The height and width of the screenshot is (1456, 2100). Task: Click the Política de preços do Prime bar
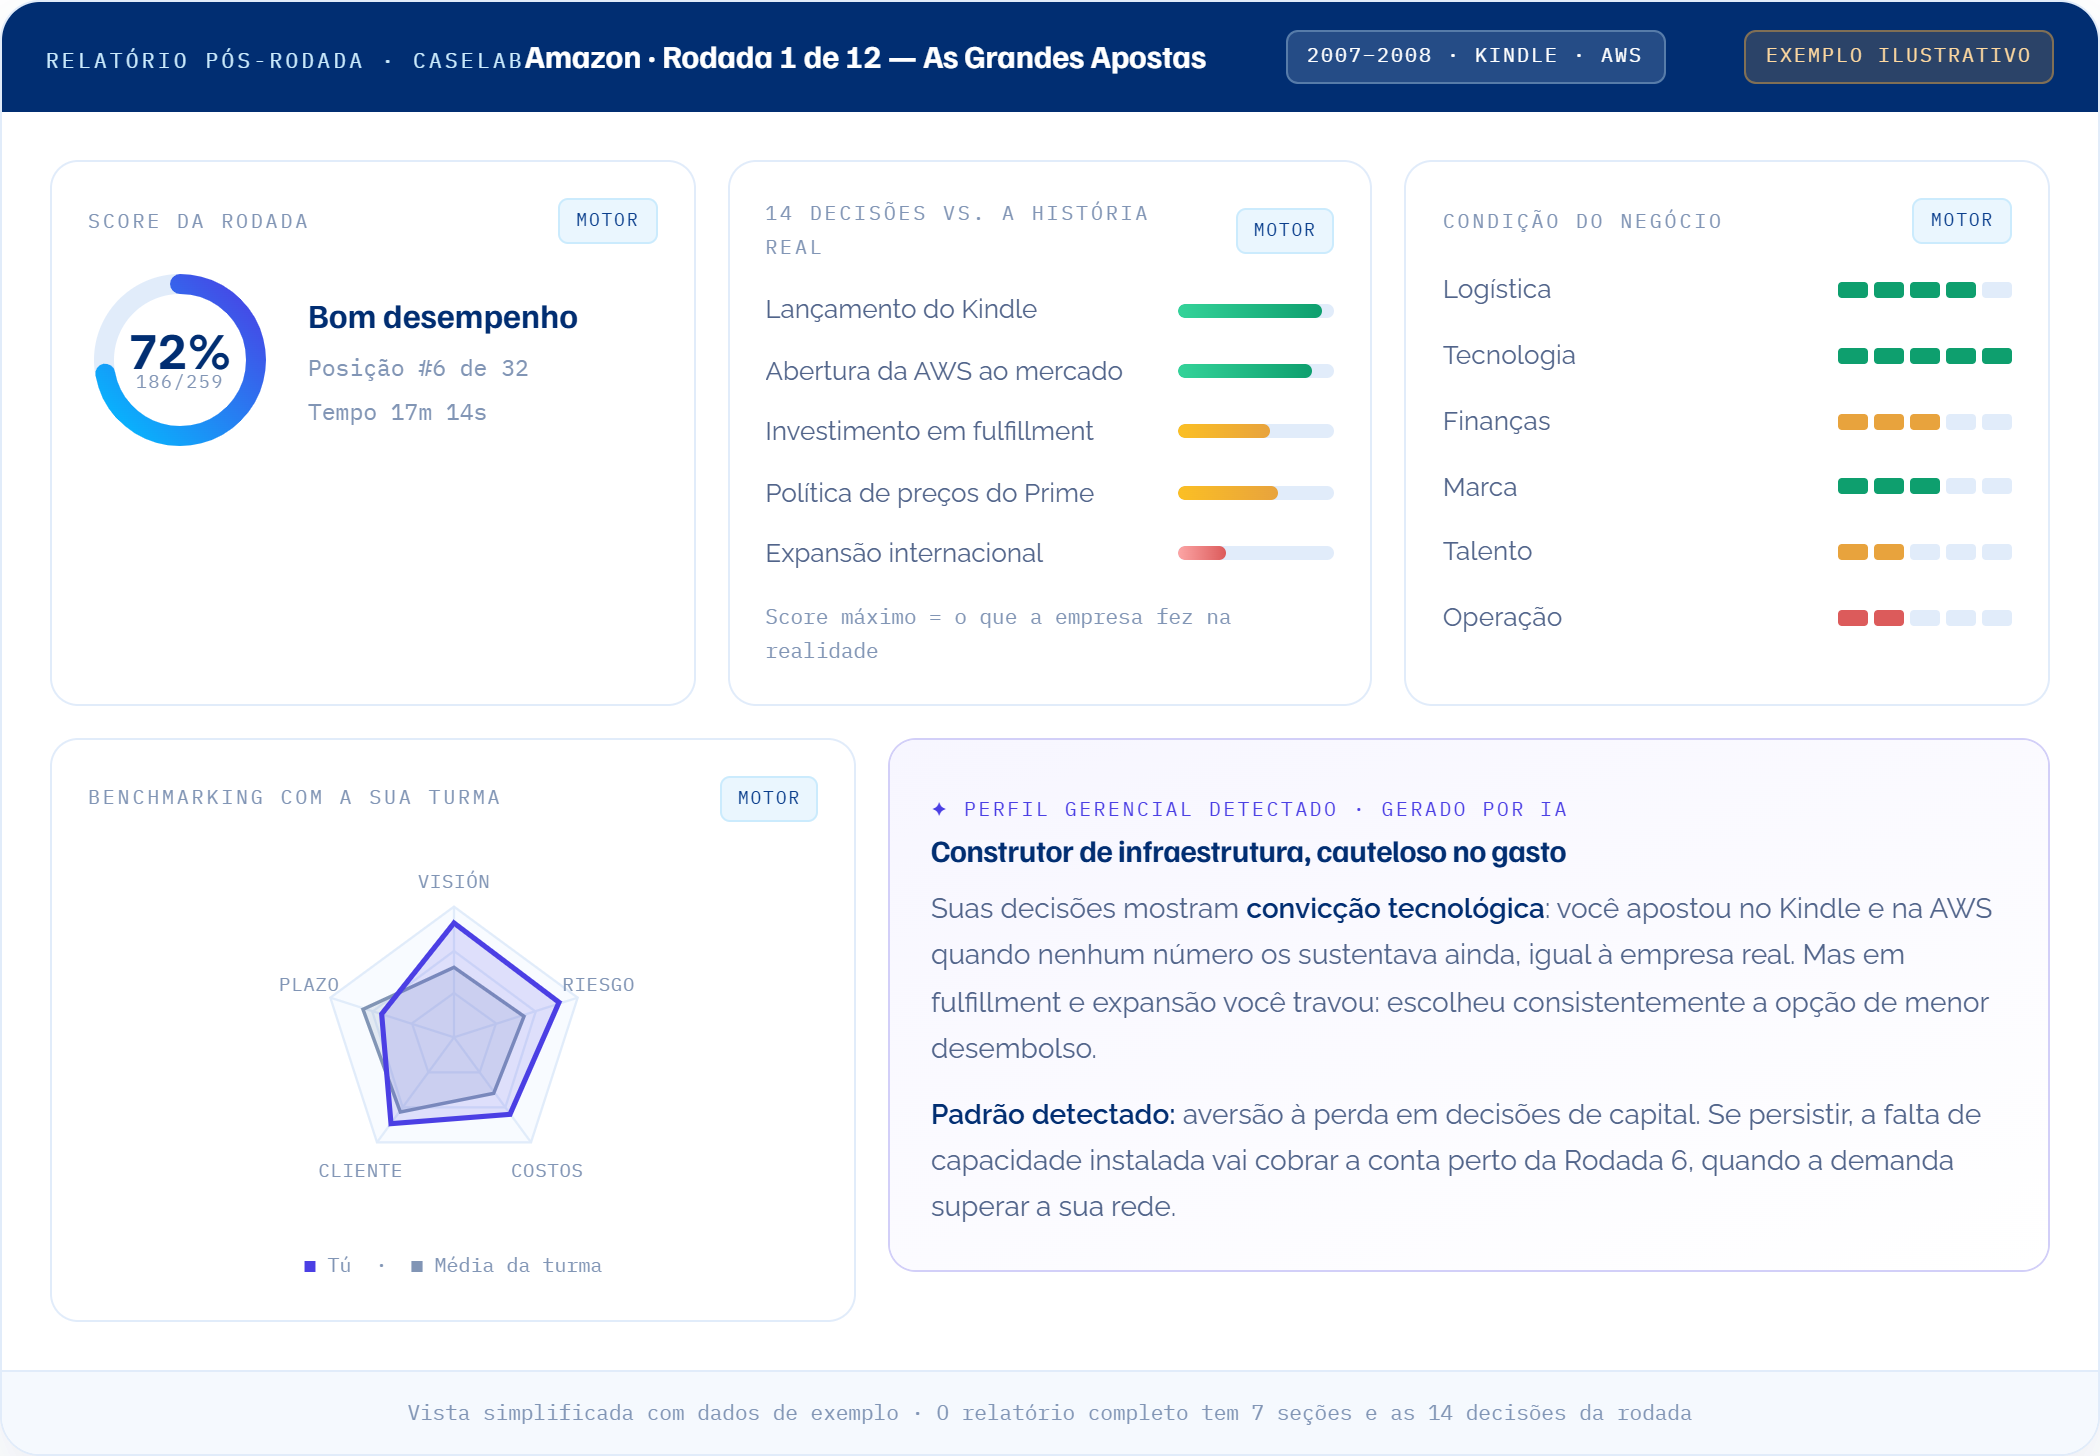(x=1255, y=493)
